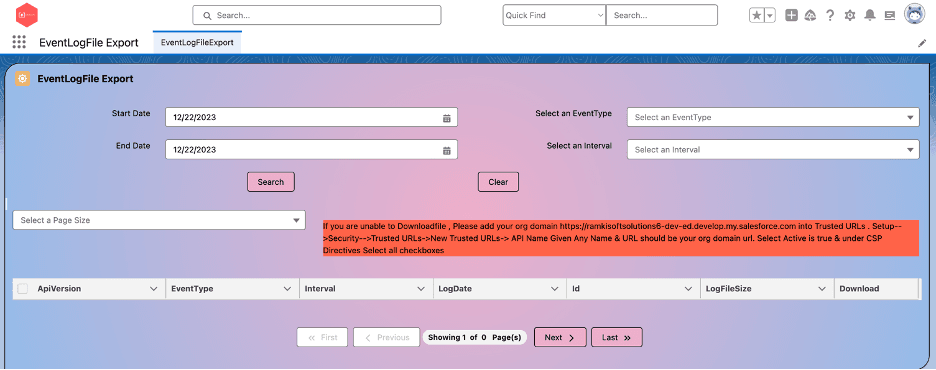Viewport: 936px width, 370px height.
Task: Switch to the EventLogFileExport tab
Action: click(197, 42)
